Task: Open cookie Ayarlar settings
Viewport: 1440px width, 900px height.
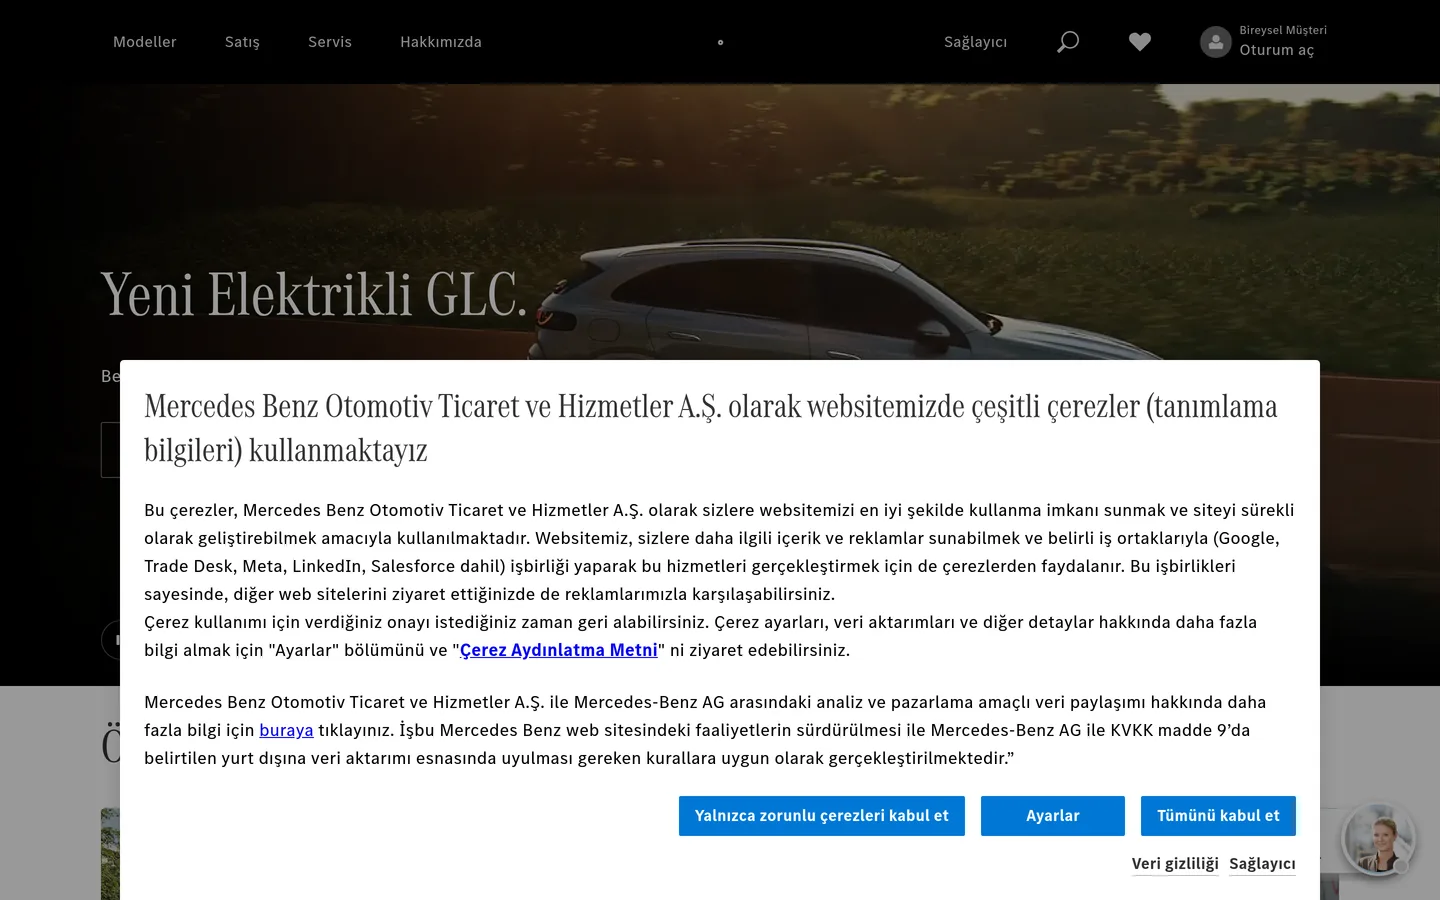Action: pos(1053,816)
